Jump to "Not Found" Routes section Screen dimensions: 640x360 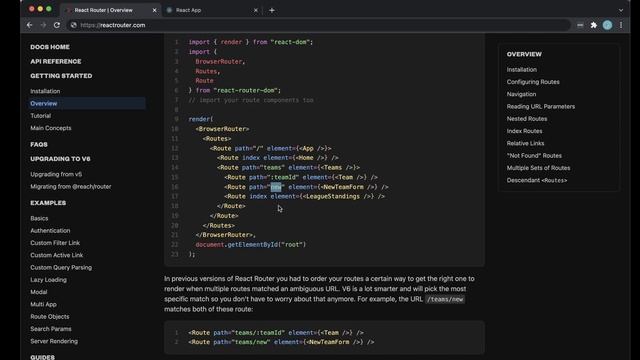coord(534,155)
